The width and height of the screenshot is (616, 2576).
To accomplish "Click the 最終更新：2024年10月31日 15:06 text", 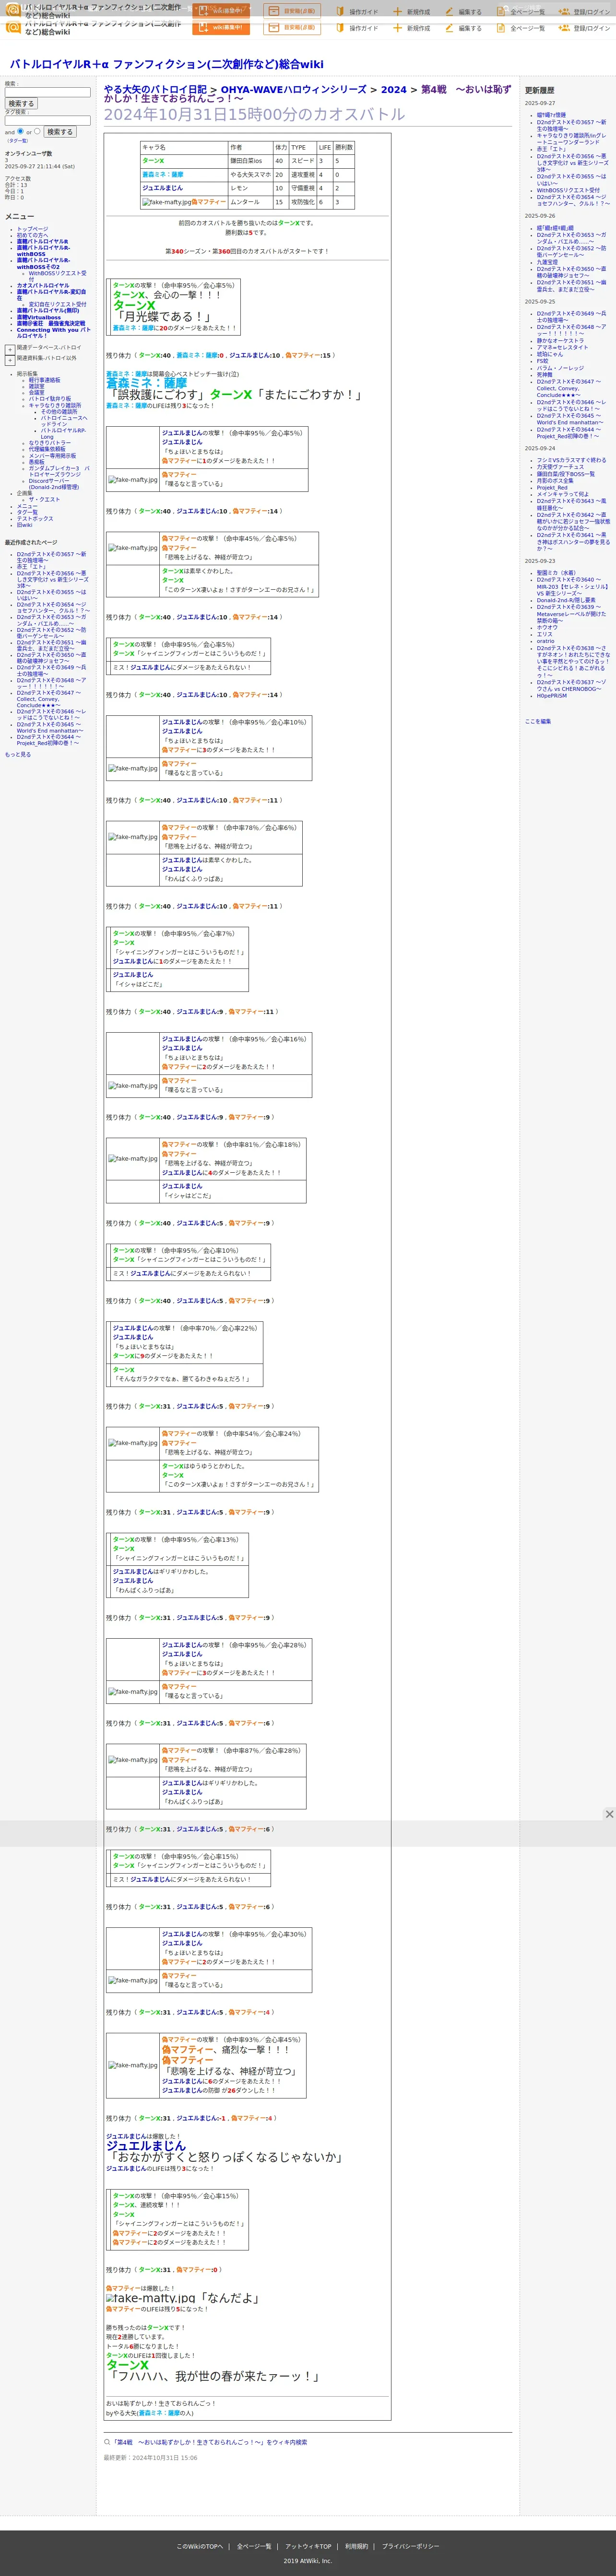I will coord(150,2458).
